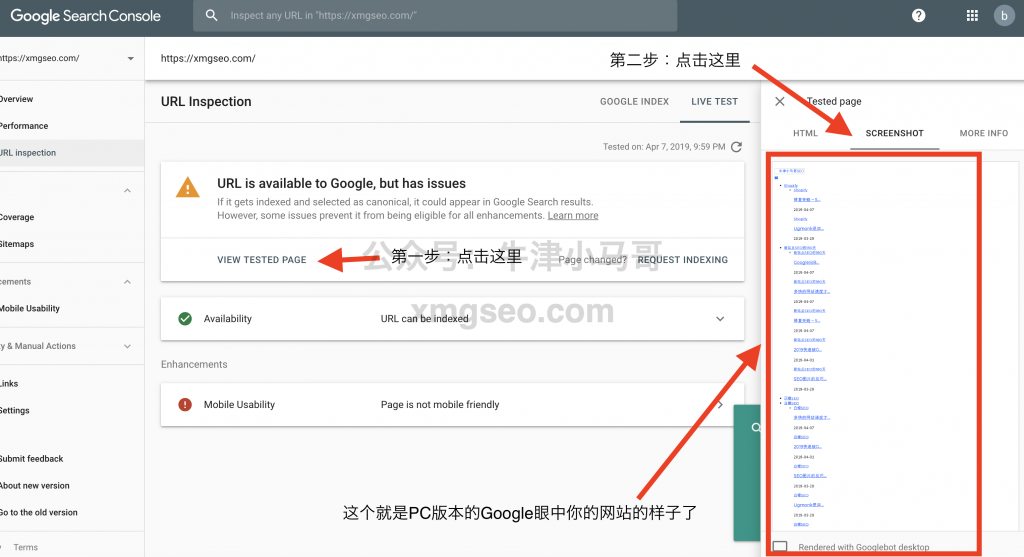Click Go to the old version

(39, 513)
